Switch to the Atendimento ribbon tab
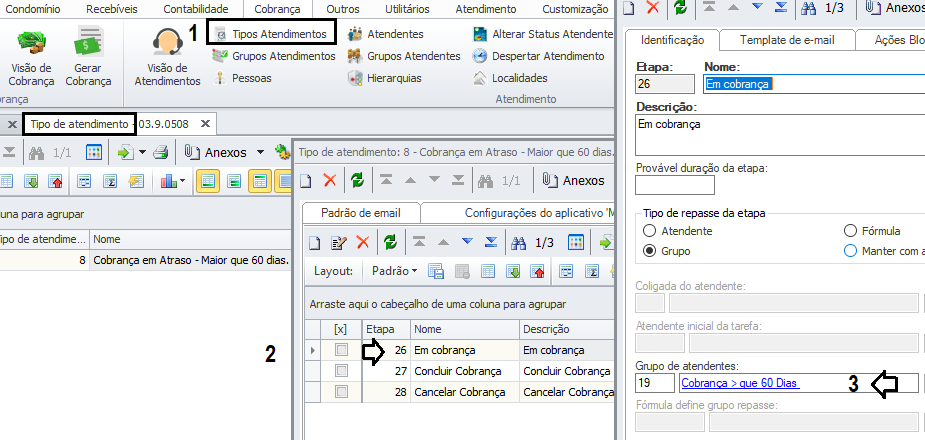This screenshot has width=925, height=440. [x=486, y=9]
